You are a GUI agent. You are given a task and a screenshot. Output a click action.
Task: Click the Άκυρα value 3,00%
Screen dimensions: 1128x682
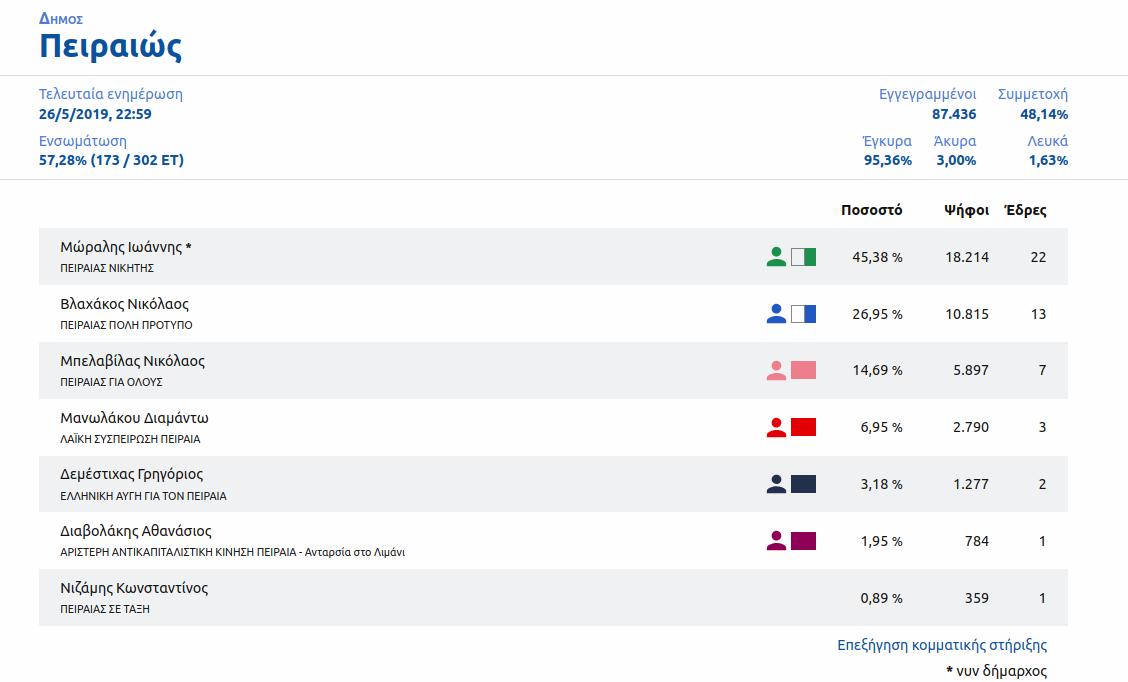coord(956,160)
